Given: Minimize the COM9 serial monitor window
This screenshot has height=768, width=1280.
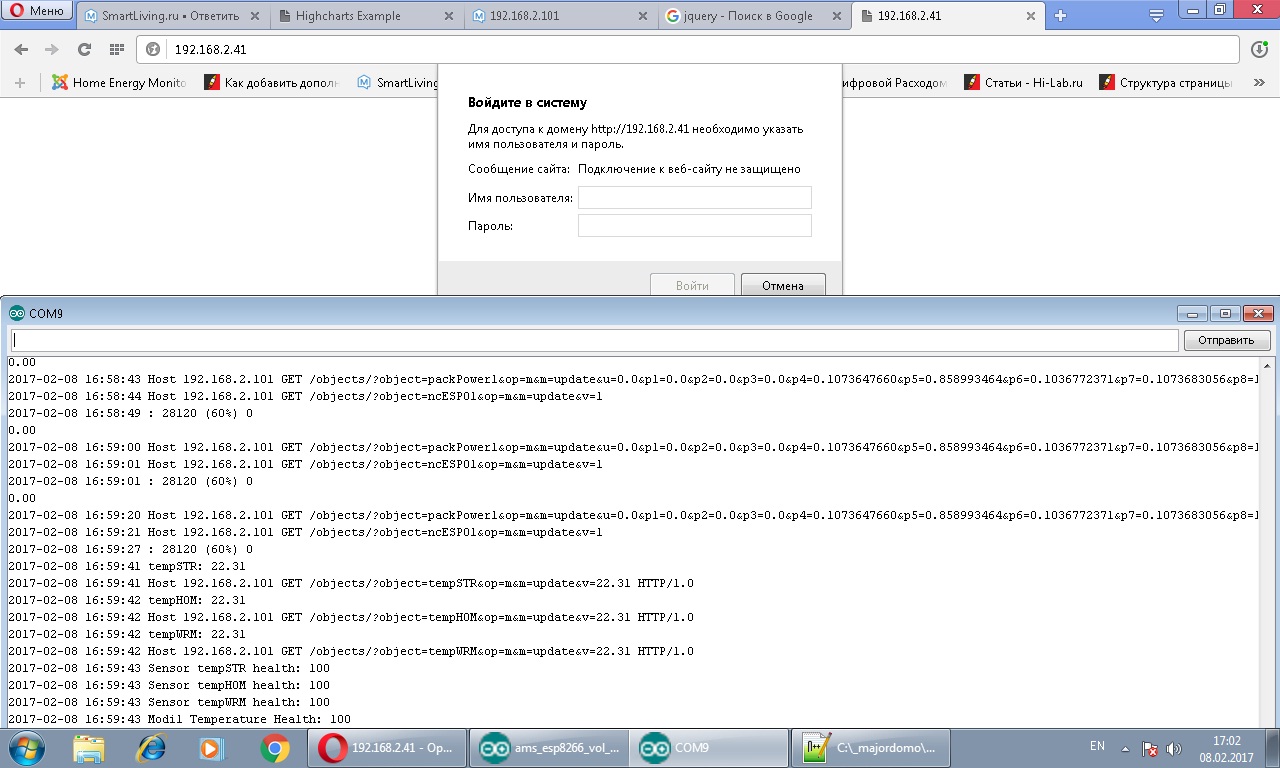Looking at the screenshot, I should click(x=1192, y=313).
